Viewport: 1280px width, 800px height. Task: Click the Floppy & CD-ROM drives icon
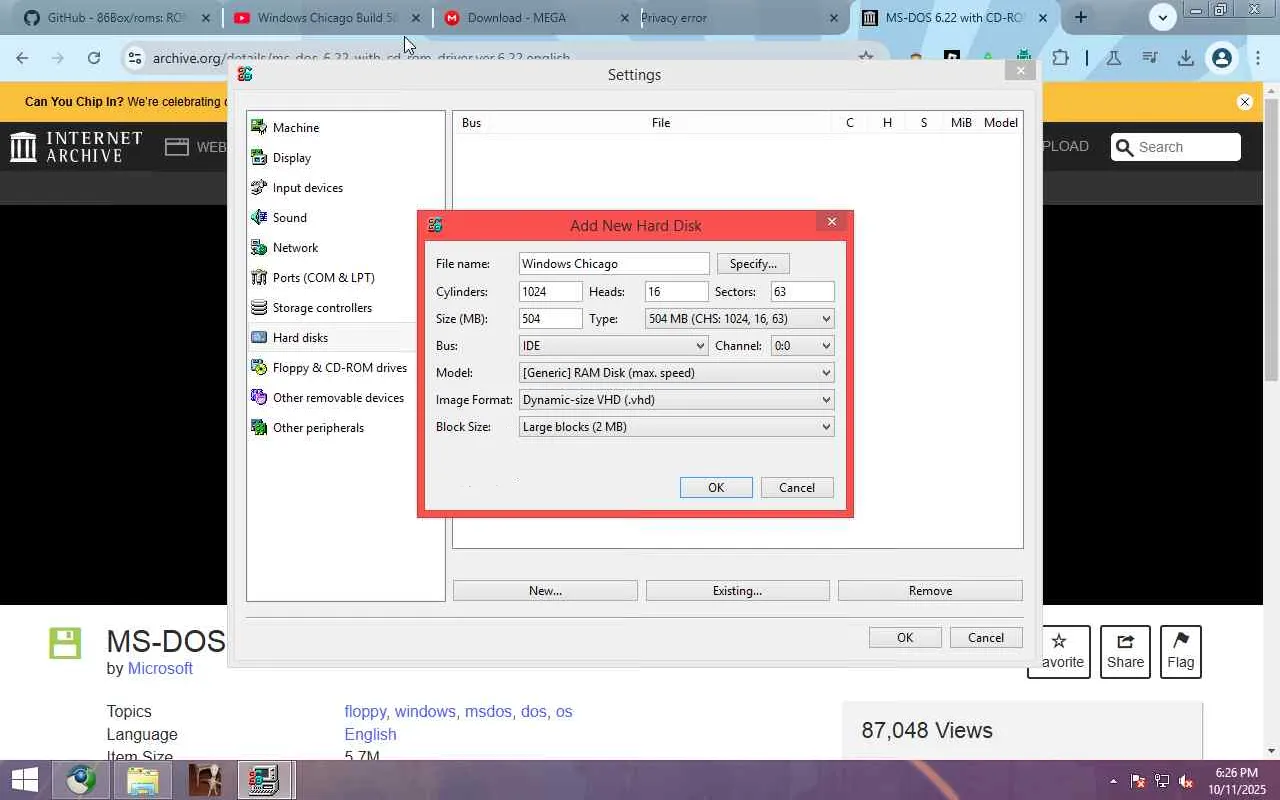[259, 367]
